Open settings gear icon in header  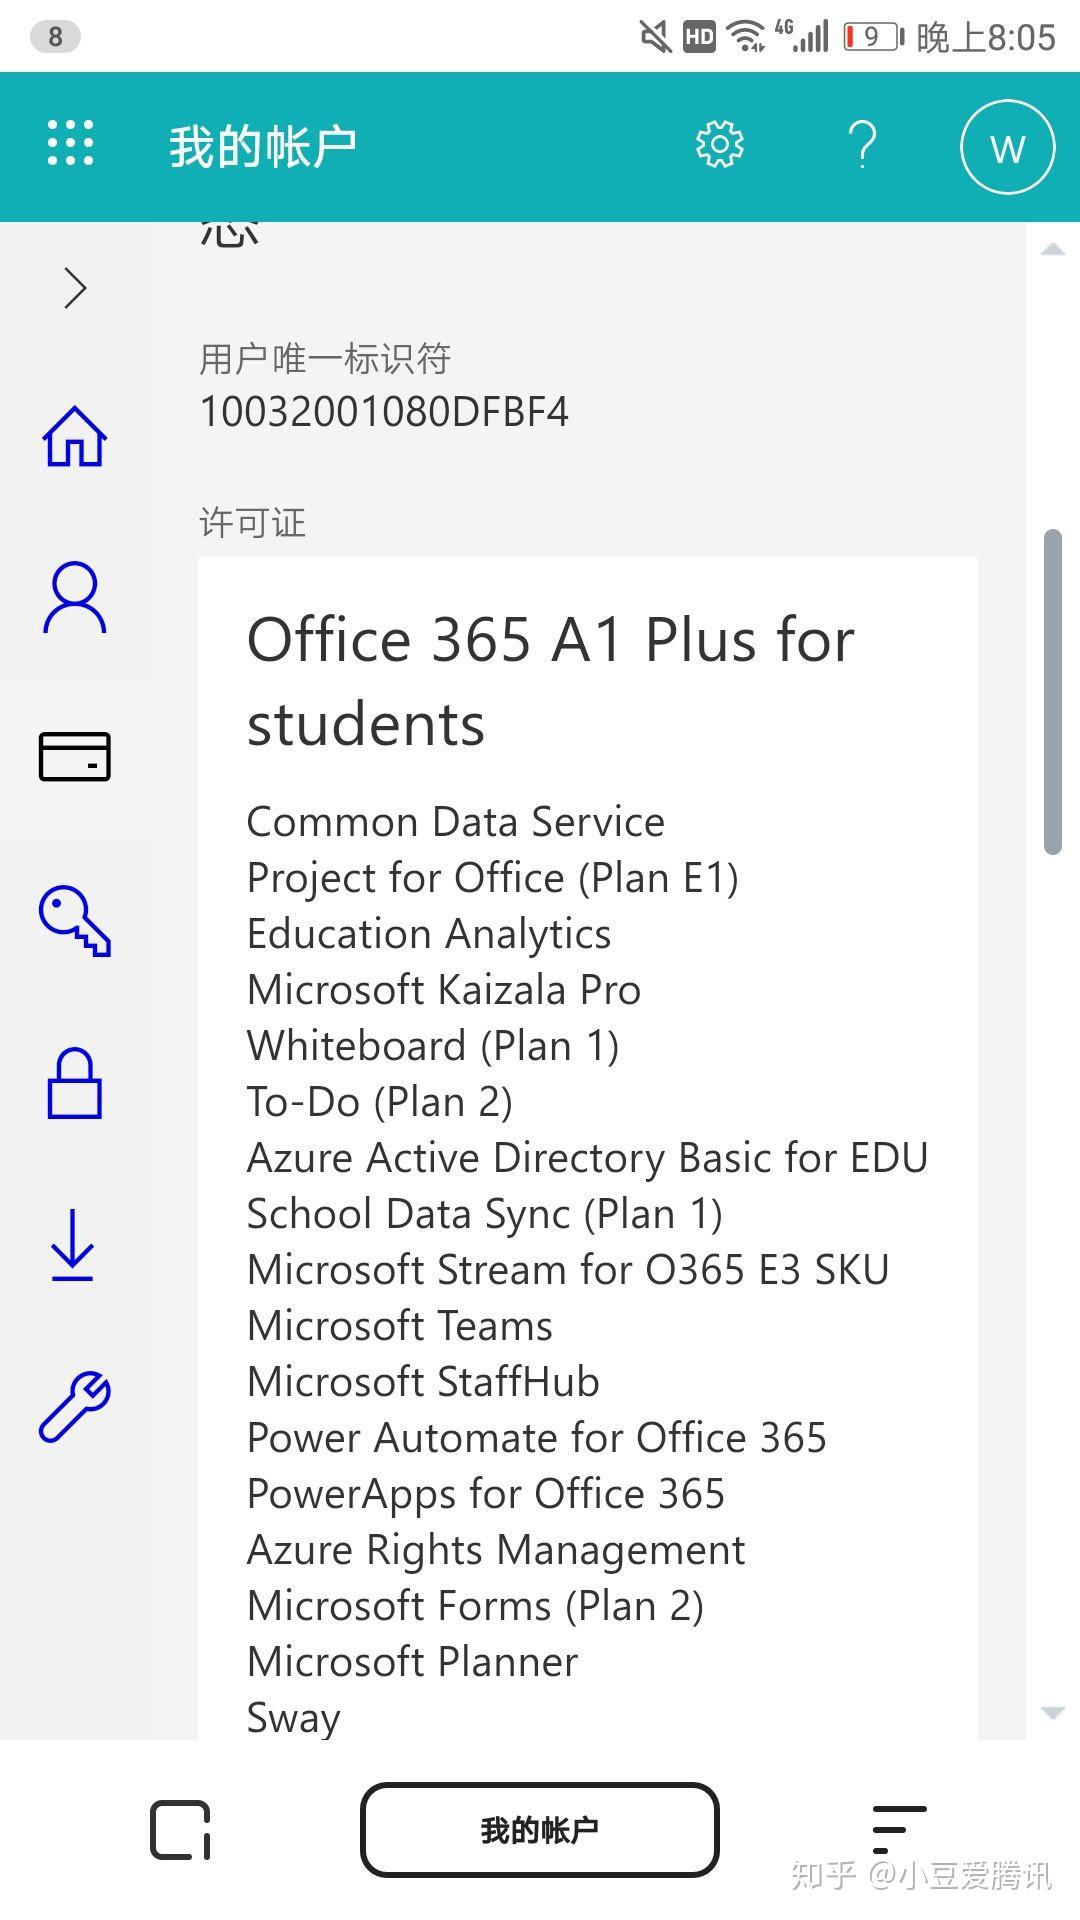[x=719, y=145]
